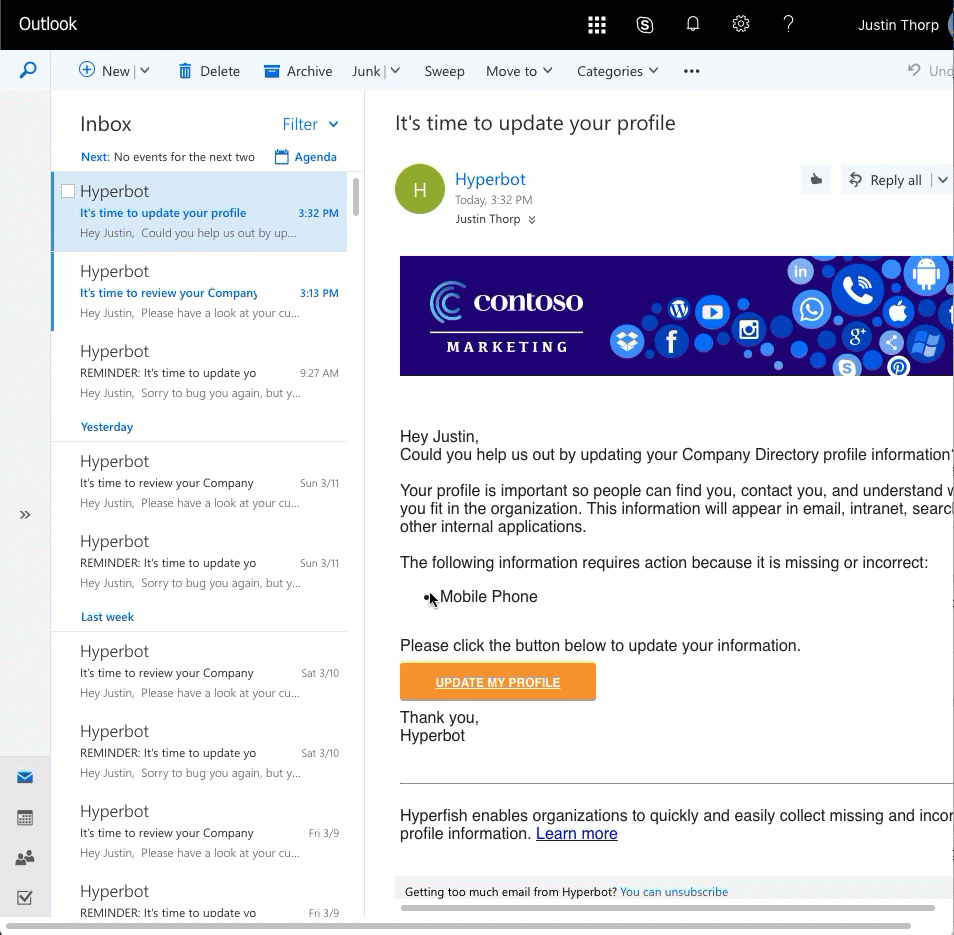This screenshot has height=935, width=954.
Task: Click the Contoso Marketing banner image
Action: [677, 316]
